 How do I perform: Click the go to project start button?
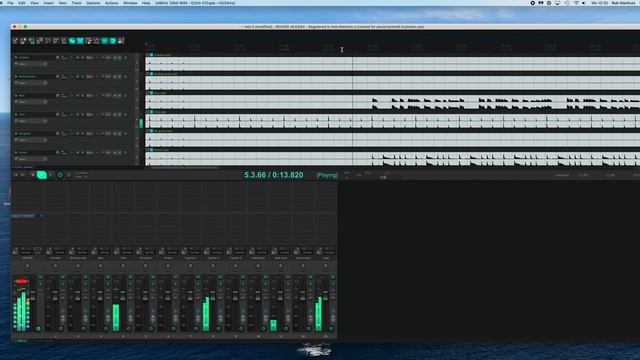coord(16,175)
